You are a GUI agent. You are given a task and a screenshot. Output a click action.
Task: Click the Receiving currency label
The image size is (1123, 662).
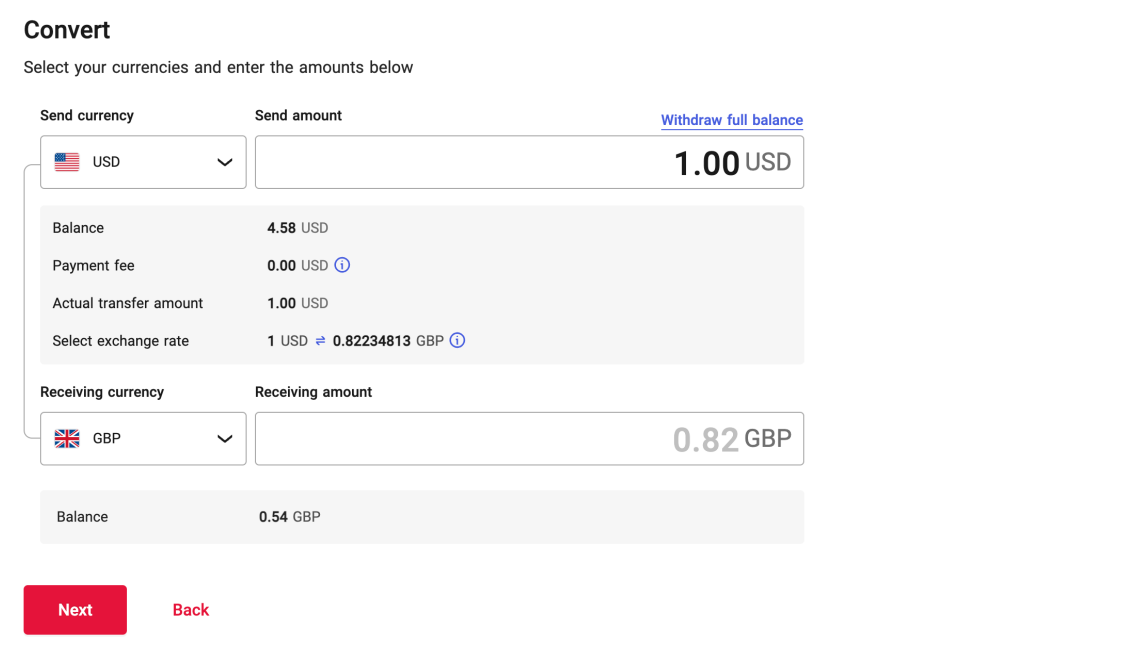point(102,393)
